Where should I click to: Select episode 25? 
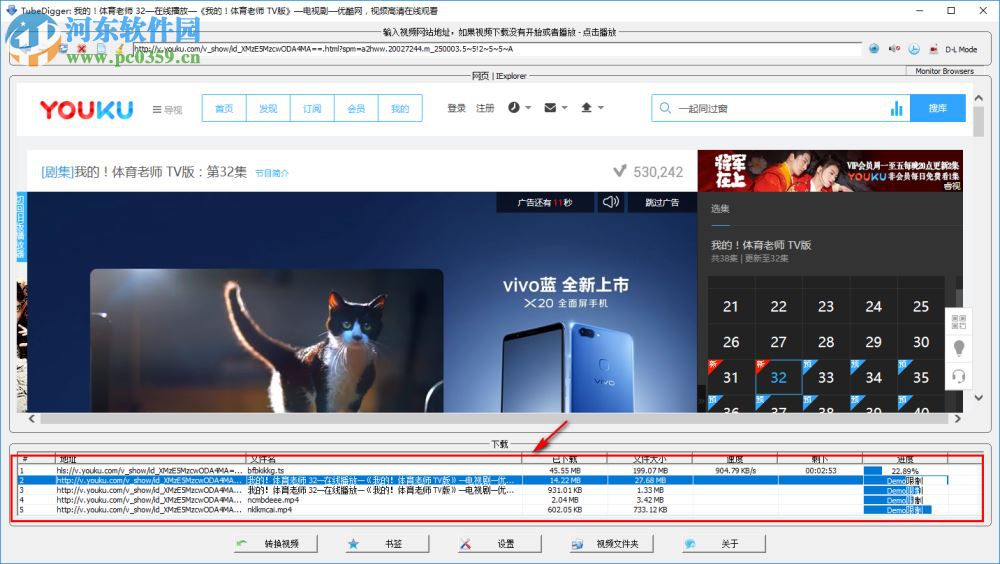point(921,306)
